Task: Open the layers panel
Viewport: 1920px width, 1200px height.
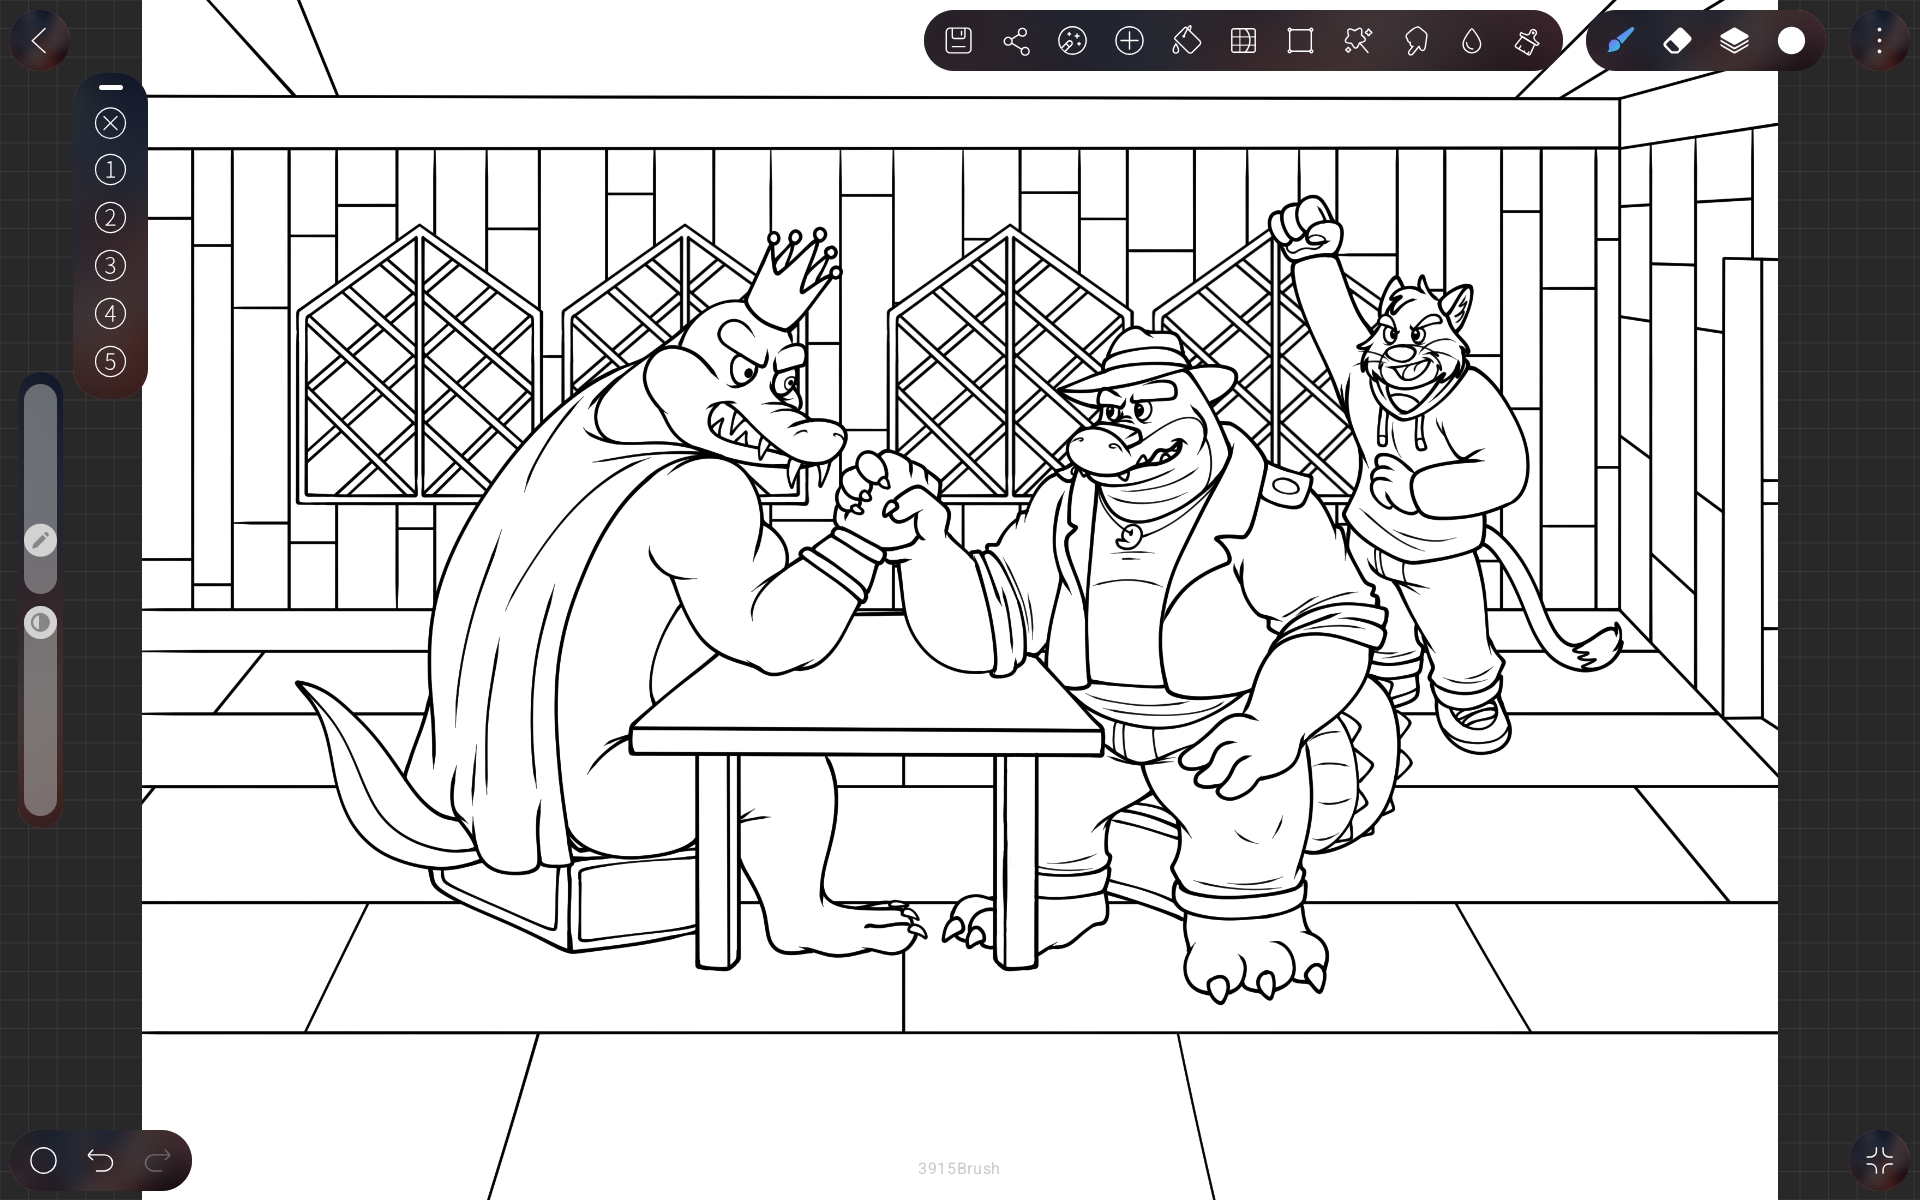Action: click(1734, 41)
